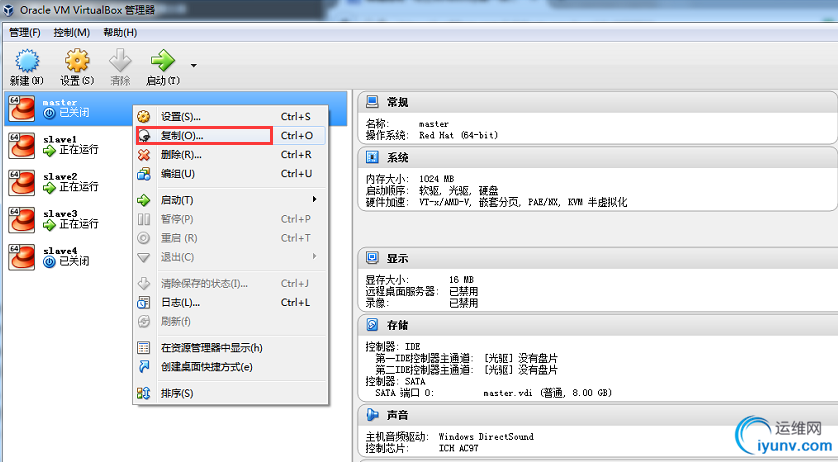Click the green arrow icon beside 启动(T)
This screenshot has width=838, height=462.
pyautogui.click(x=144, y=200)
